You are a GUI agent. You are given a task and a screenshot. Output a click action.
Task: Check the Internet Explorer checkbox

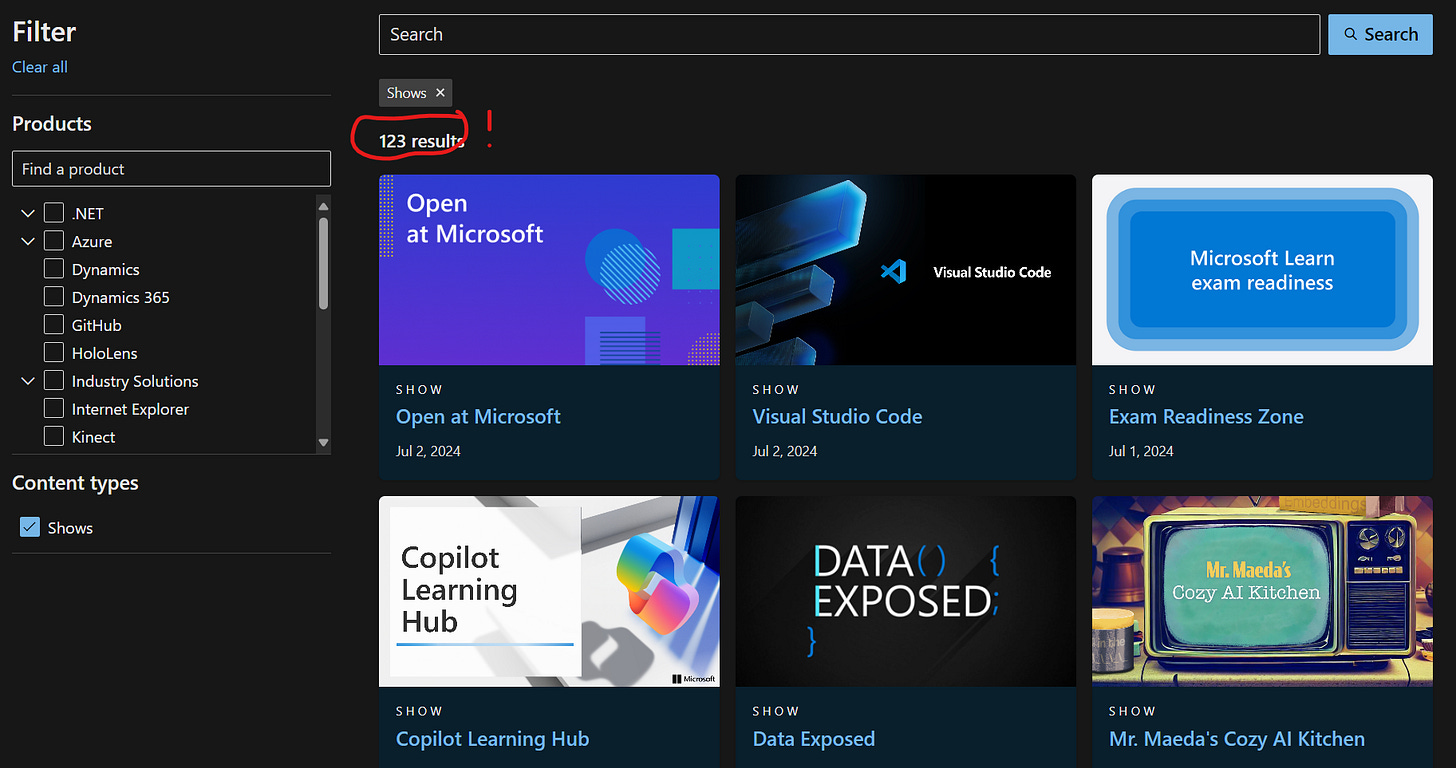coord(54,409)
